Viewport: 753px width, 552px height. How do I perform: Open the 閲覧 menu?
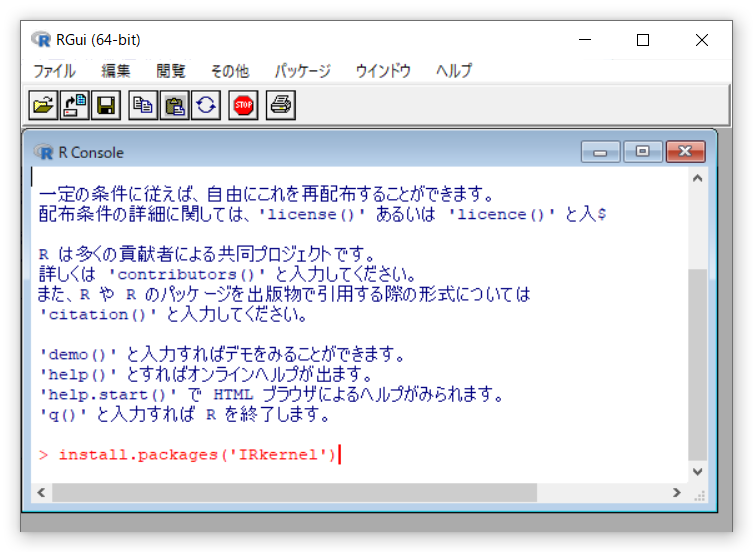click(170, 71)
